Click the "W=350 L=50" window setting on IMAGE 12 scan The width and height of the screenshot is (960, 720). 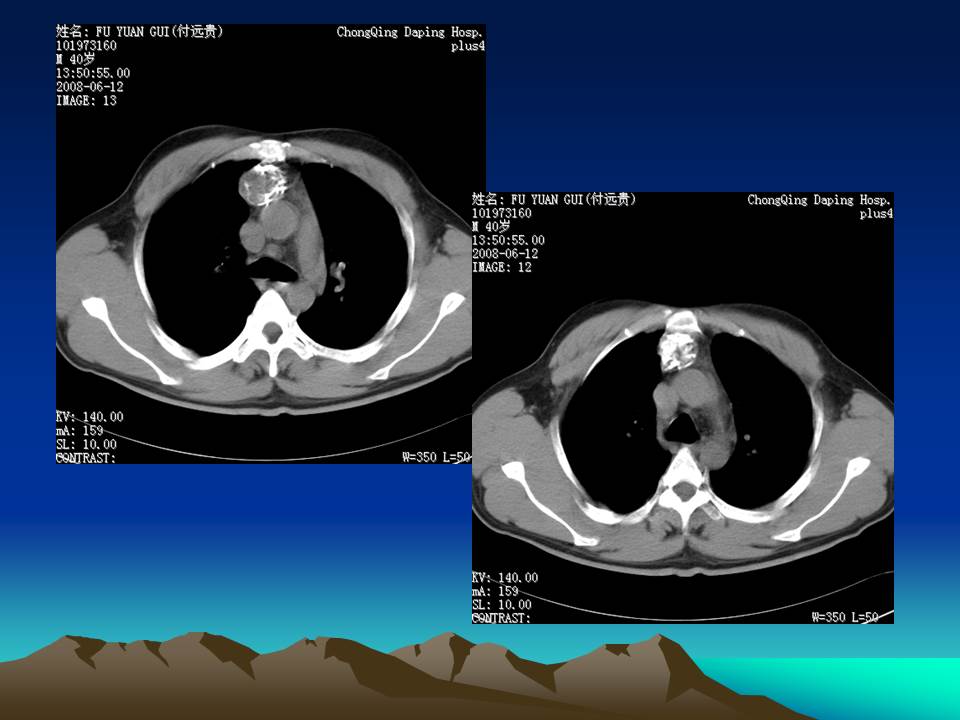(845, 617)
